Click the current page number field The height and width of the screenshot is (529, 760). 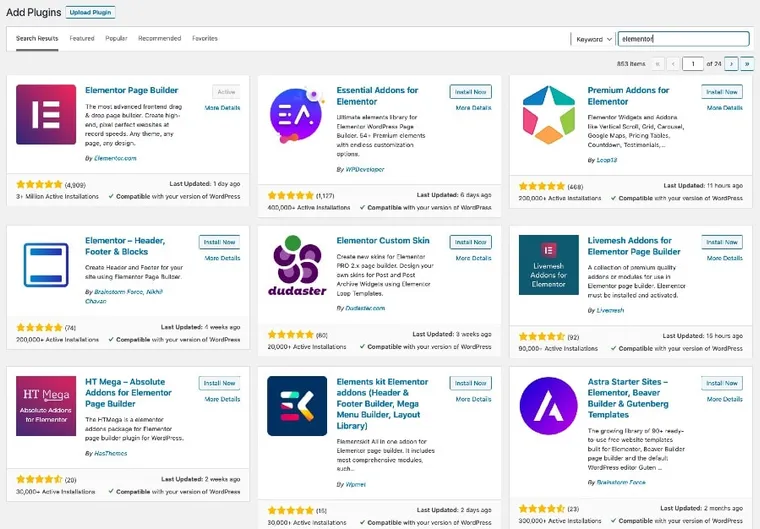pos(693,64)
